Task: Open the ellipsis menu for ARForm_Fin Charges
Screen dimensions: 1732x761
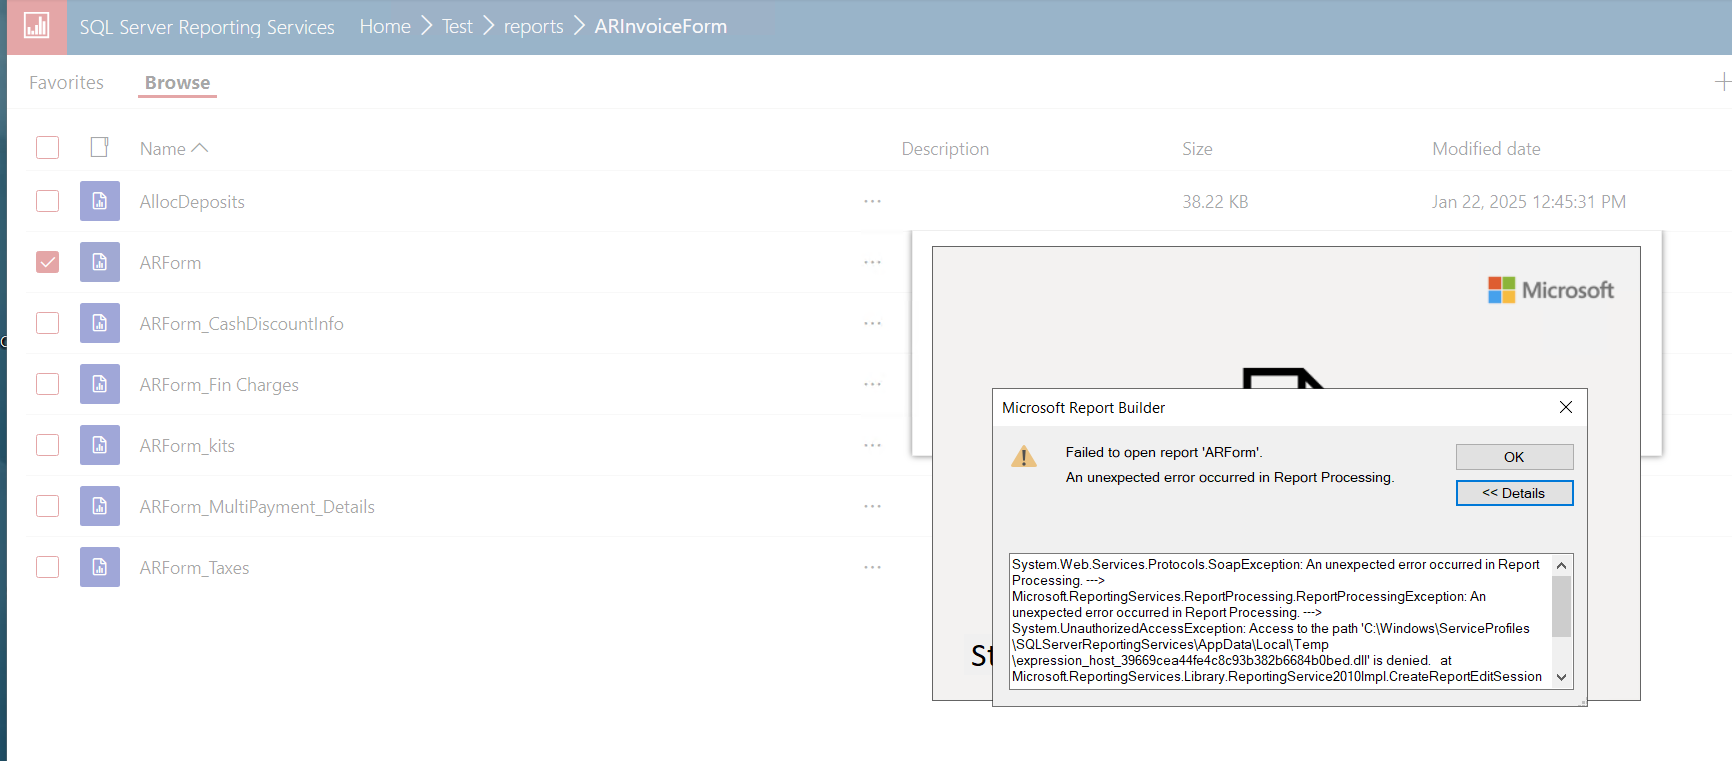Action: (873, 384)
